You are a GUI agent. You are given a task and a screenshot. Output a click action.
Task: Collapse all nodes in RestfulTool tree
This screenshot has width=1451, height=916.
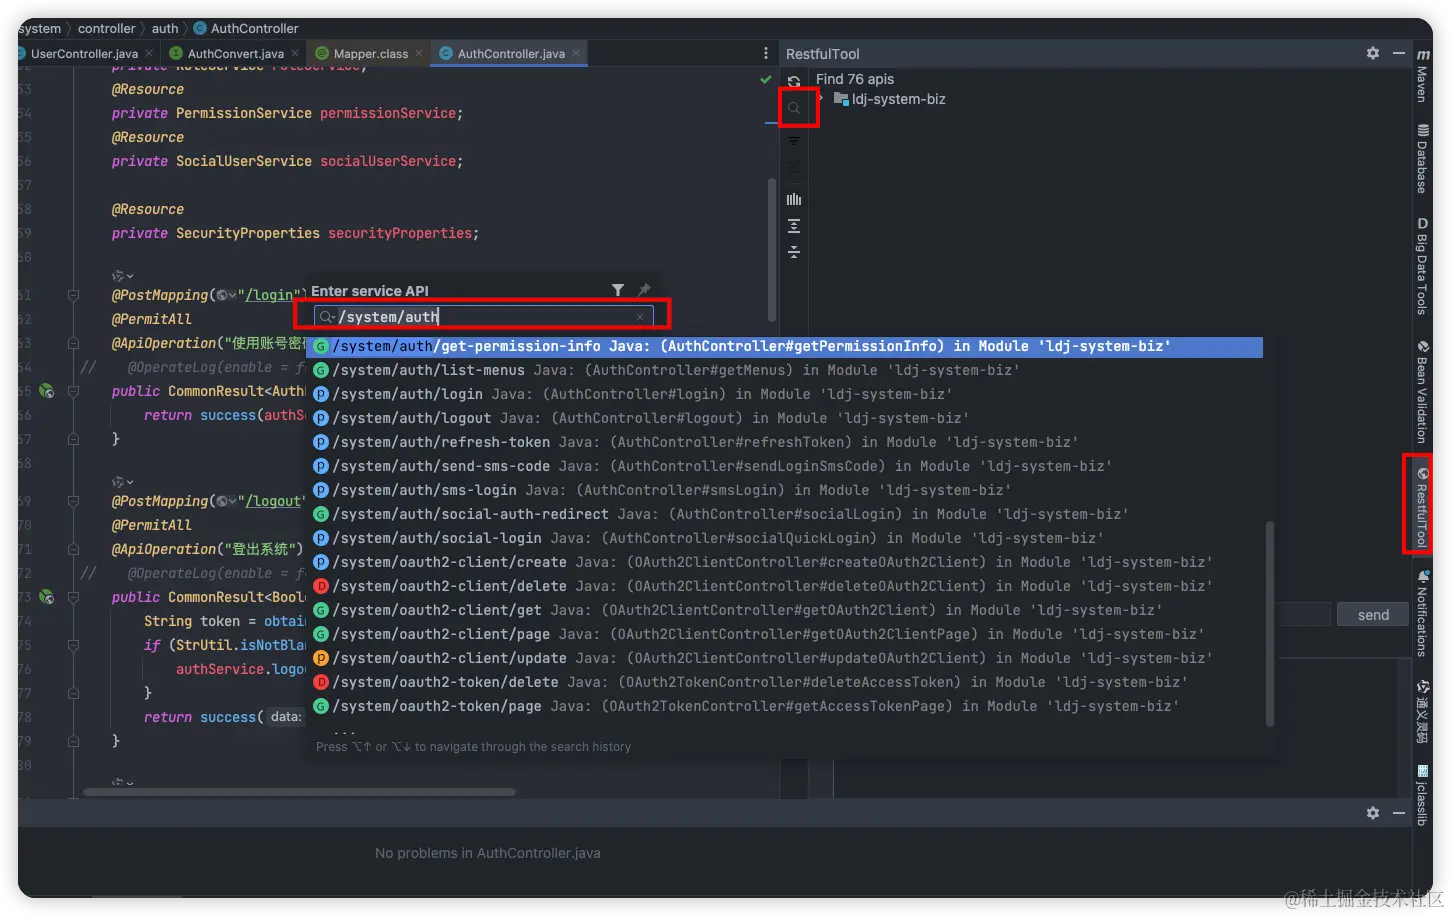[794, 252]
